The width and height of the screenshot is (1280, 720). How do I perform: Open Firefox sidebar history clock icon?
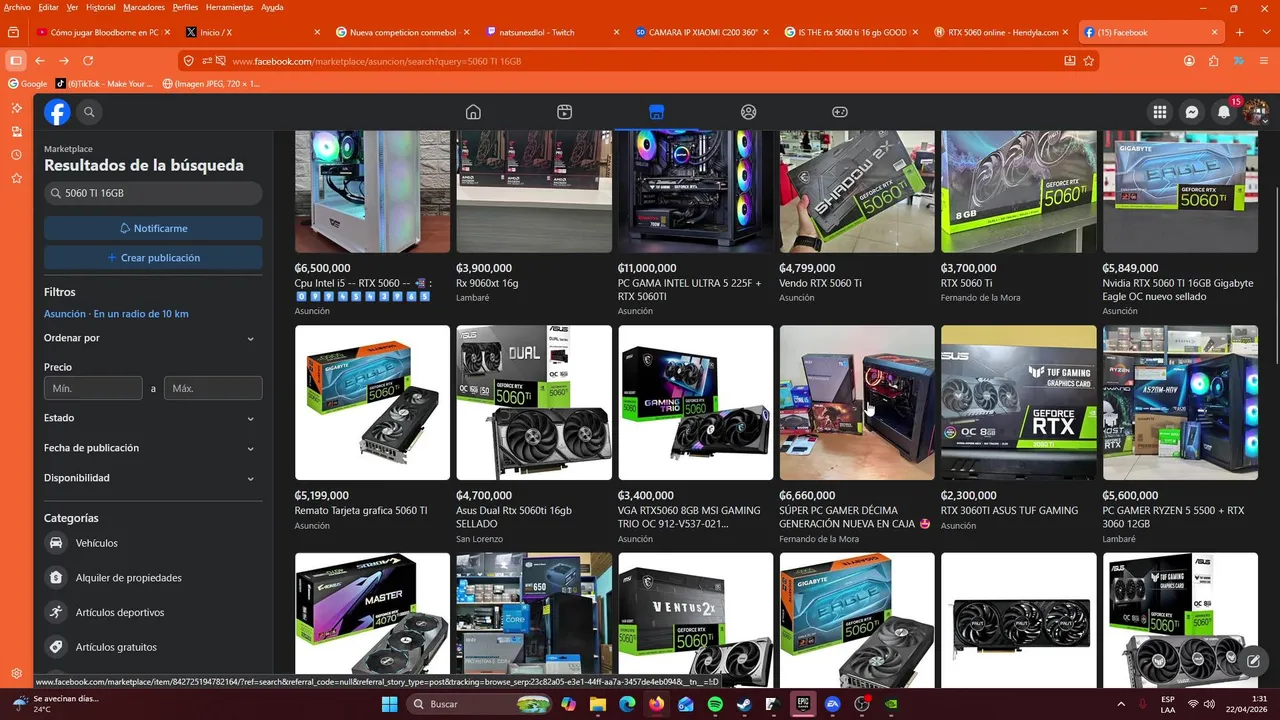pyautogui.click(x=16, y=155)
